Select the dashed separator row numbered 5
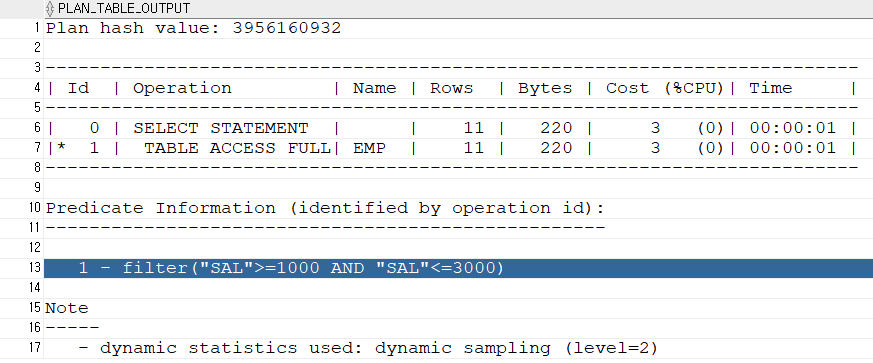The height and width of the screenshot is (363, 873). click(x=458, y=108)
